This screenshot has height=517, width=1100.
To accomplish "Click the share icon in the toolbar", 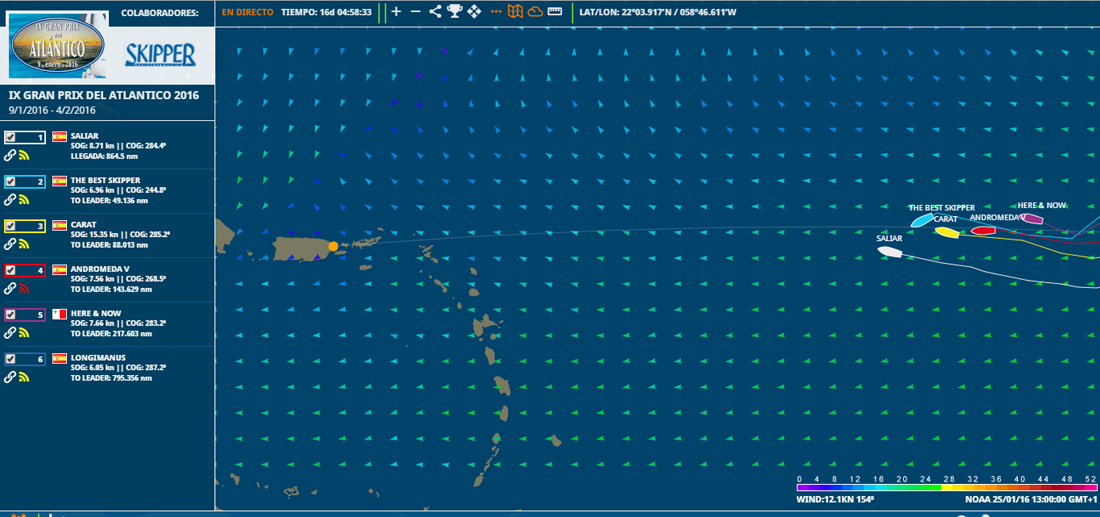I will [435, 12].
